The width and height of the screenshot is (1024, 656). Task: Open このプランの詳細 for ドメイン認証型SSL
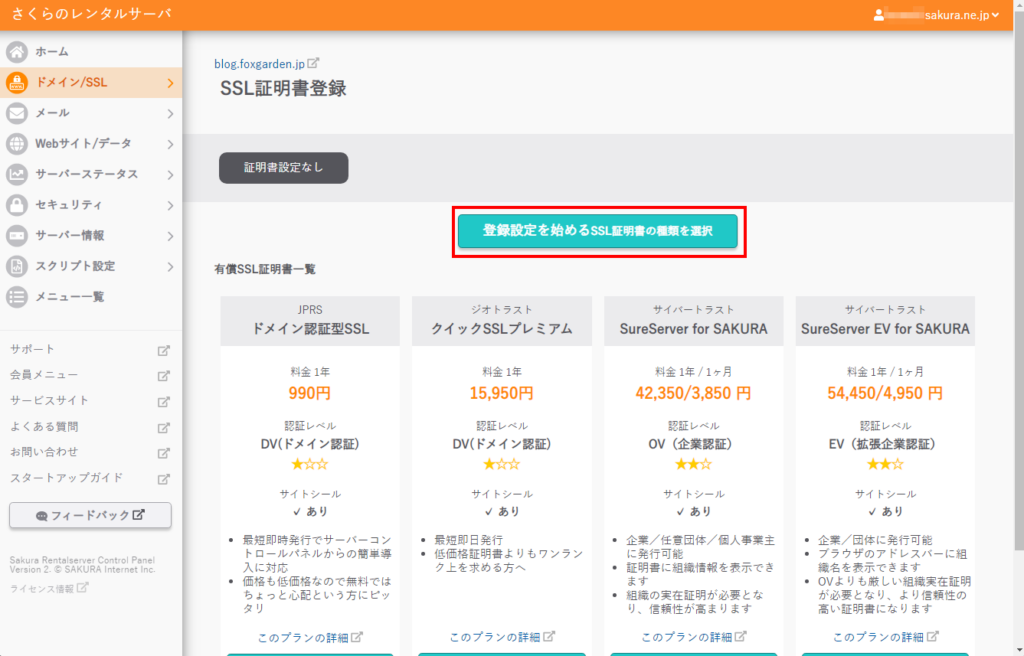click(310, 637)
